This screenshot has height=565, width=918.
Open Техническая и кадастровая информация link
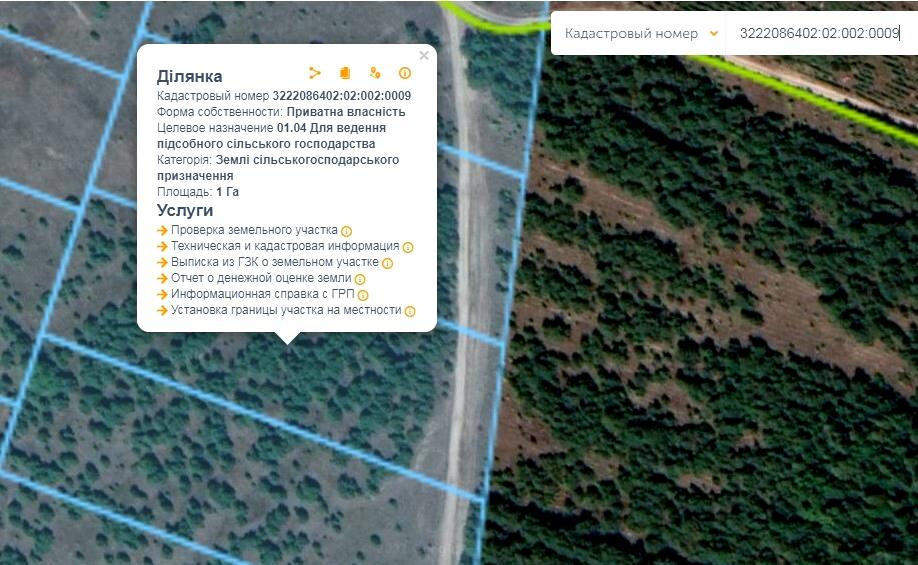click(x=285, y=246)
